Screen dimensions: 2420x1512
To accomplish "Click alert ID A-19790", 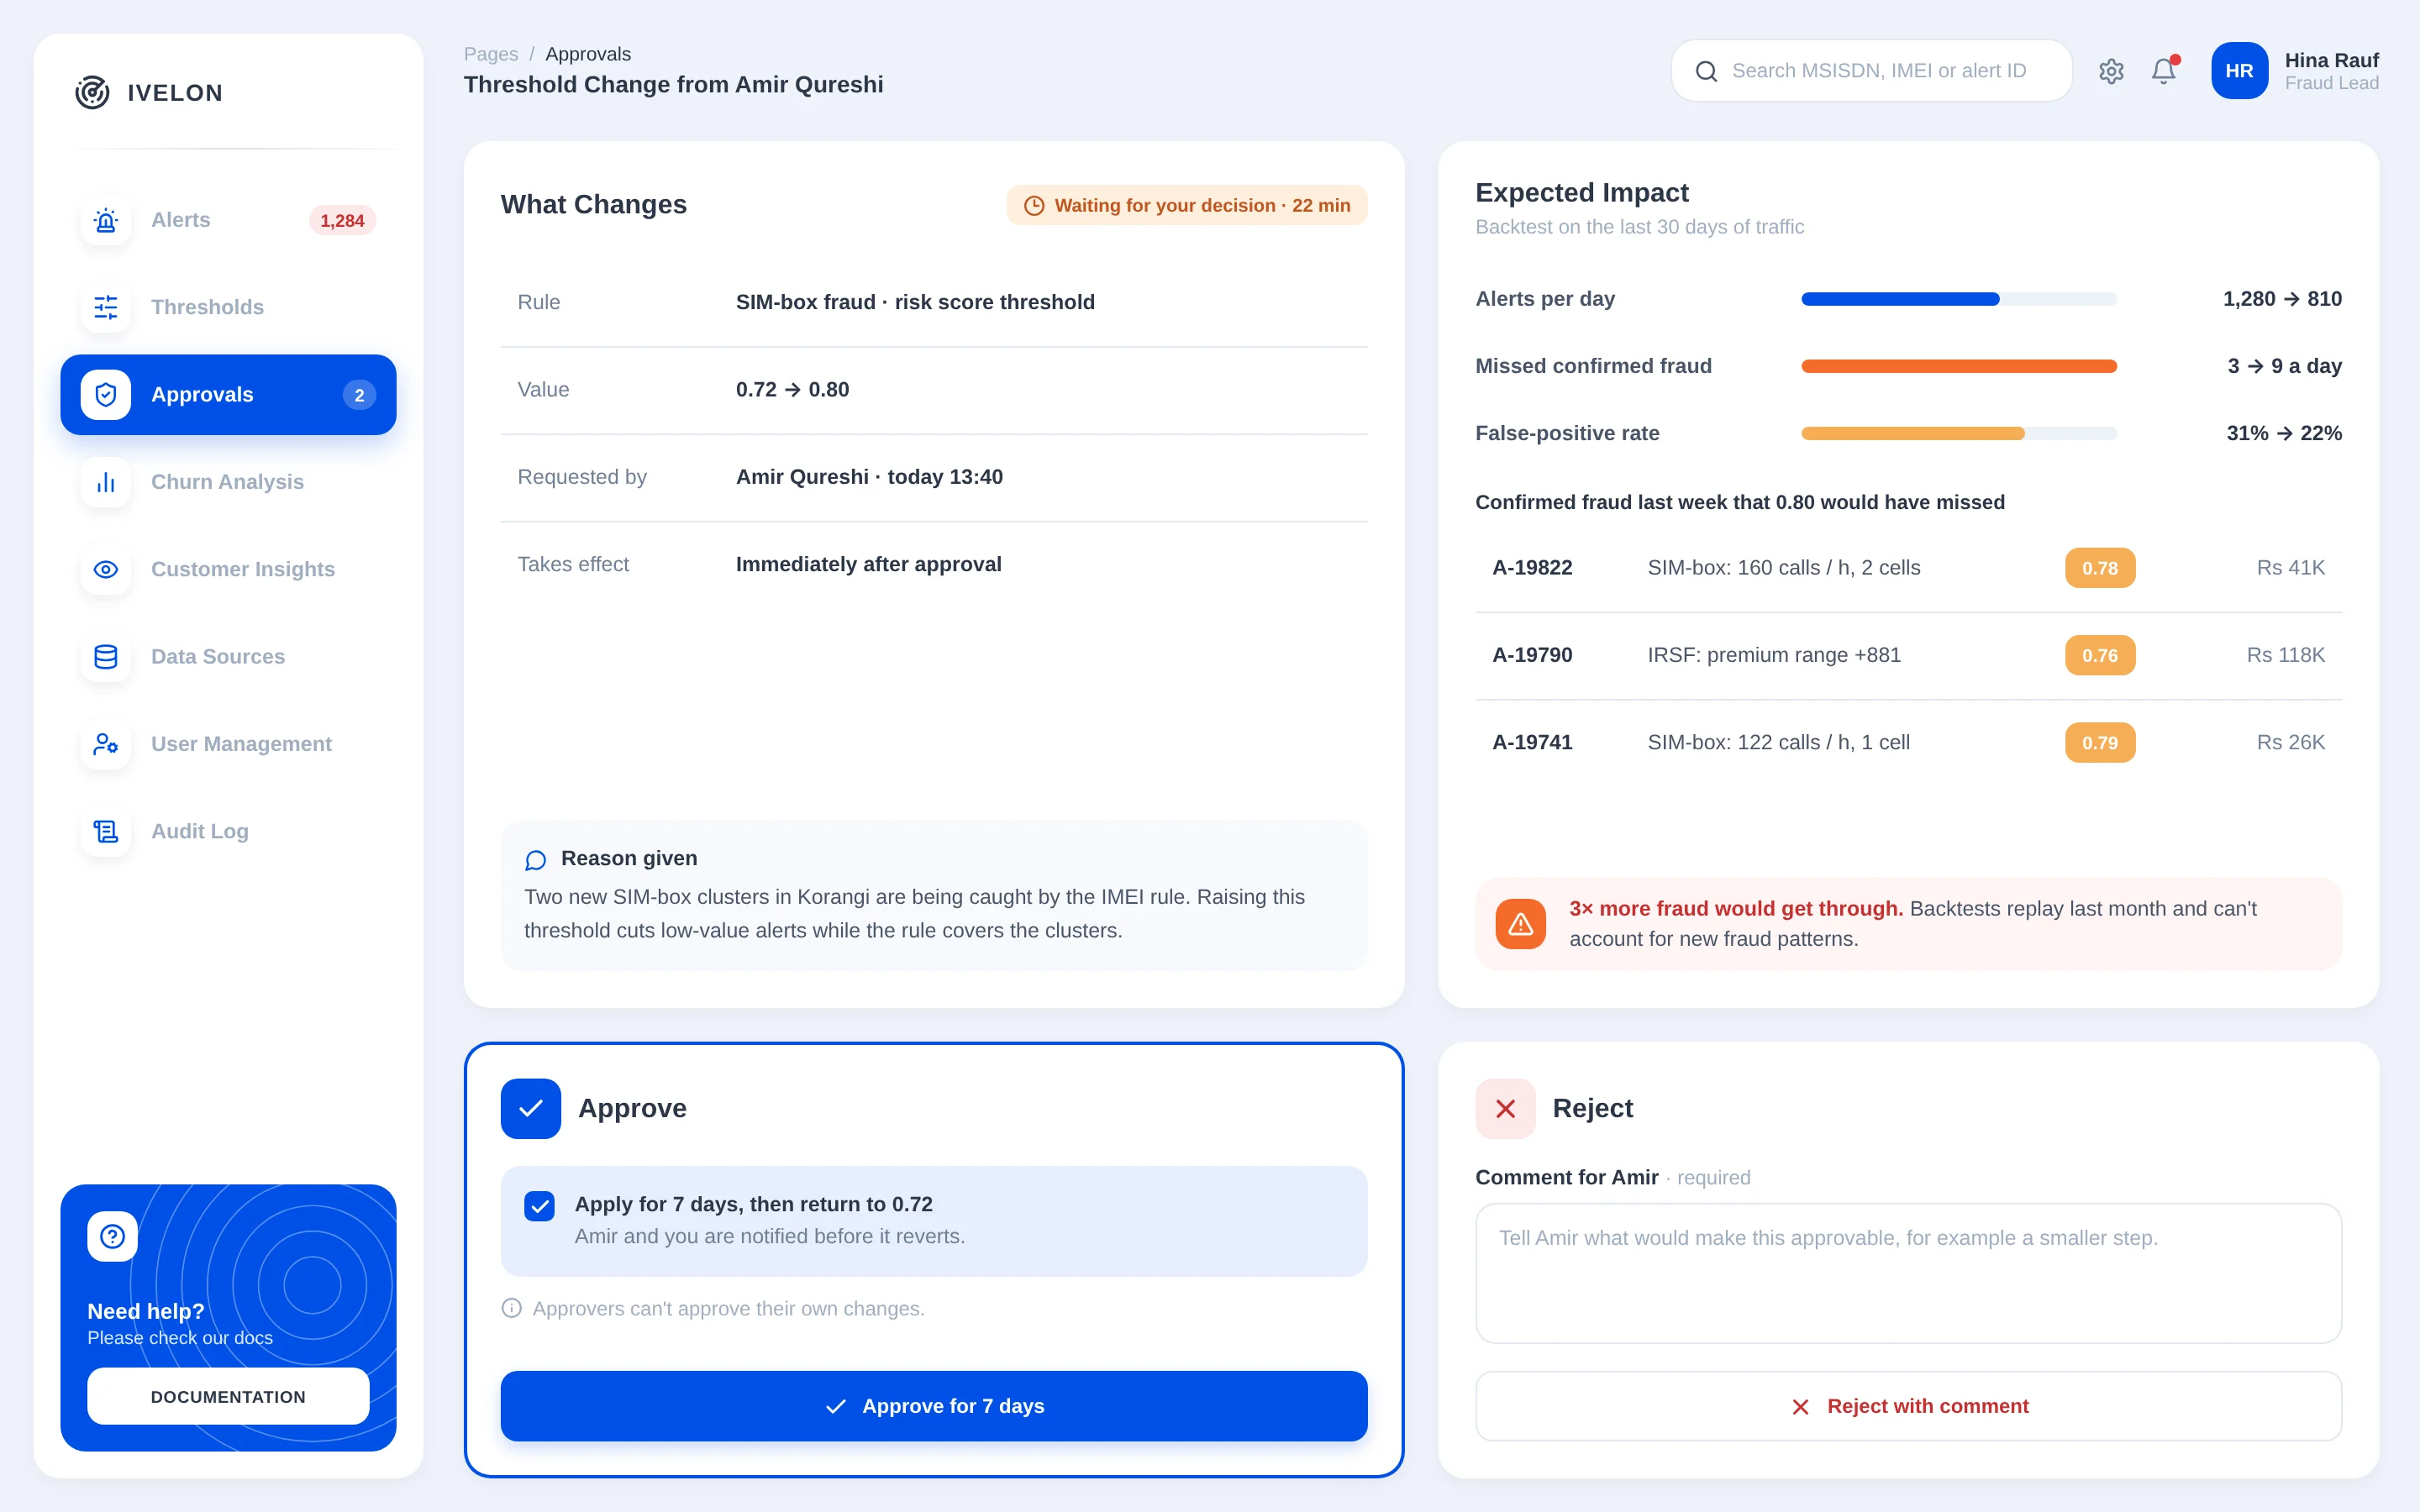I will pos(1532,655).
